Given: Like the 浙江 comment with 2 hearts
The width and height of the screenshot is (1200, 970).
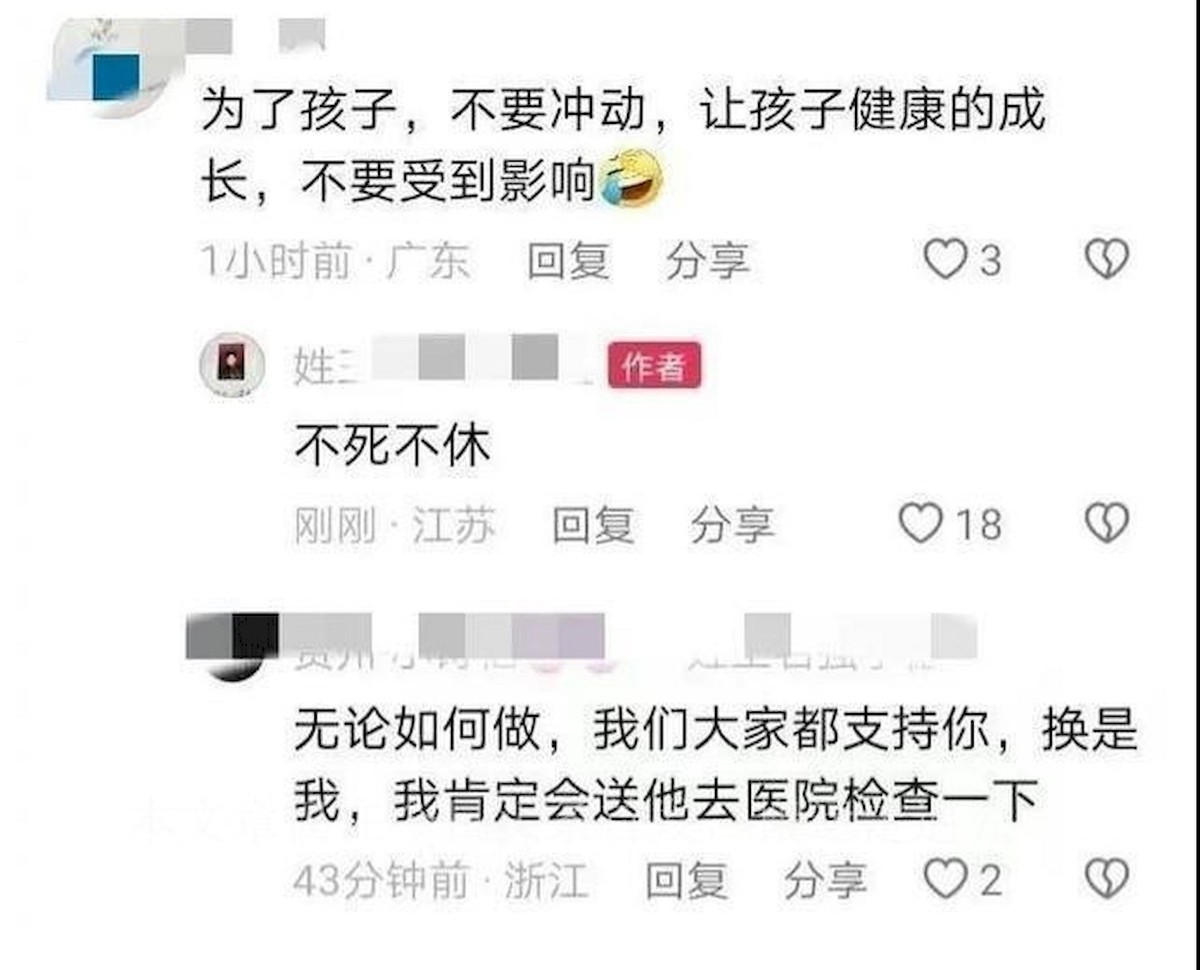Looking at the screenshot, I should click(942, 879).
